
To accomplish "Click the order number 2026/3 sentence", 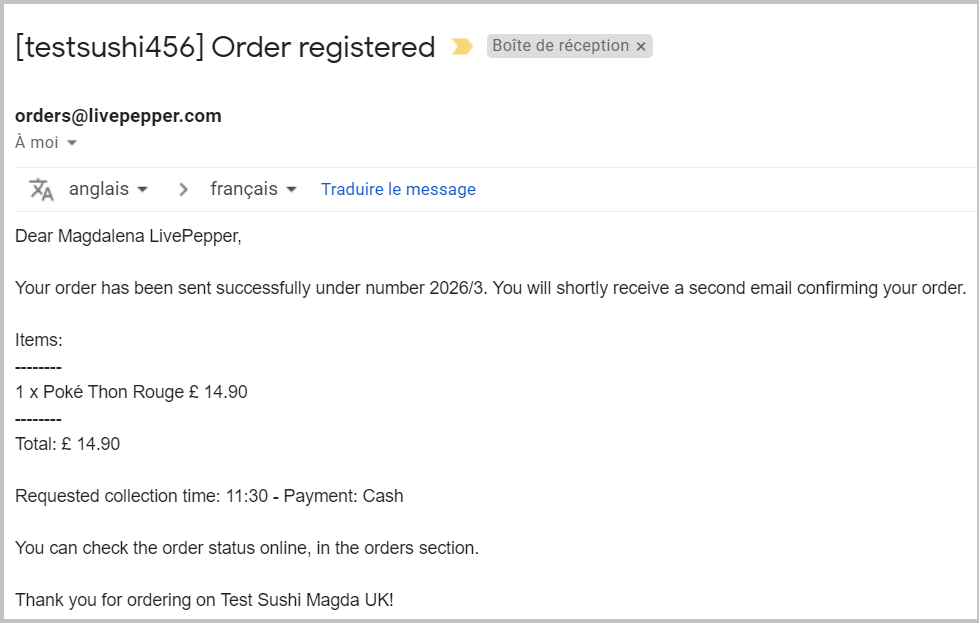I will click(x=490, y=288).
